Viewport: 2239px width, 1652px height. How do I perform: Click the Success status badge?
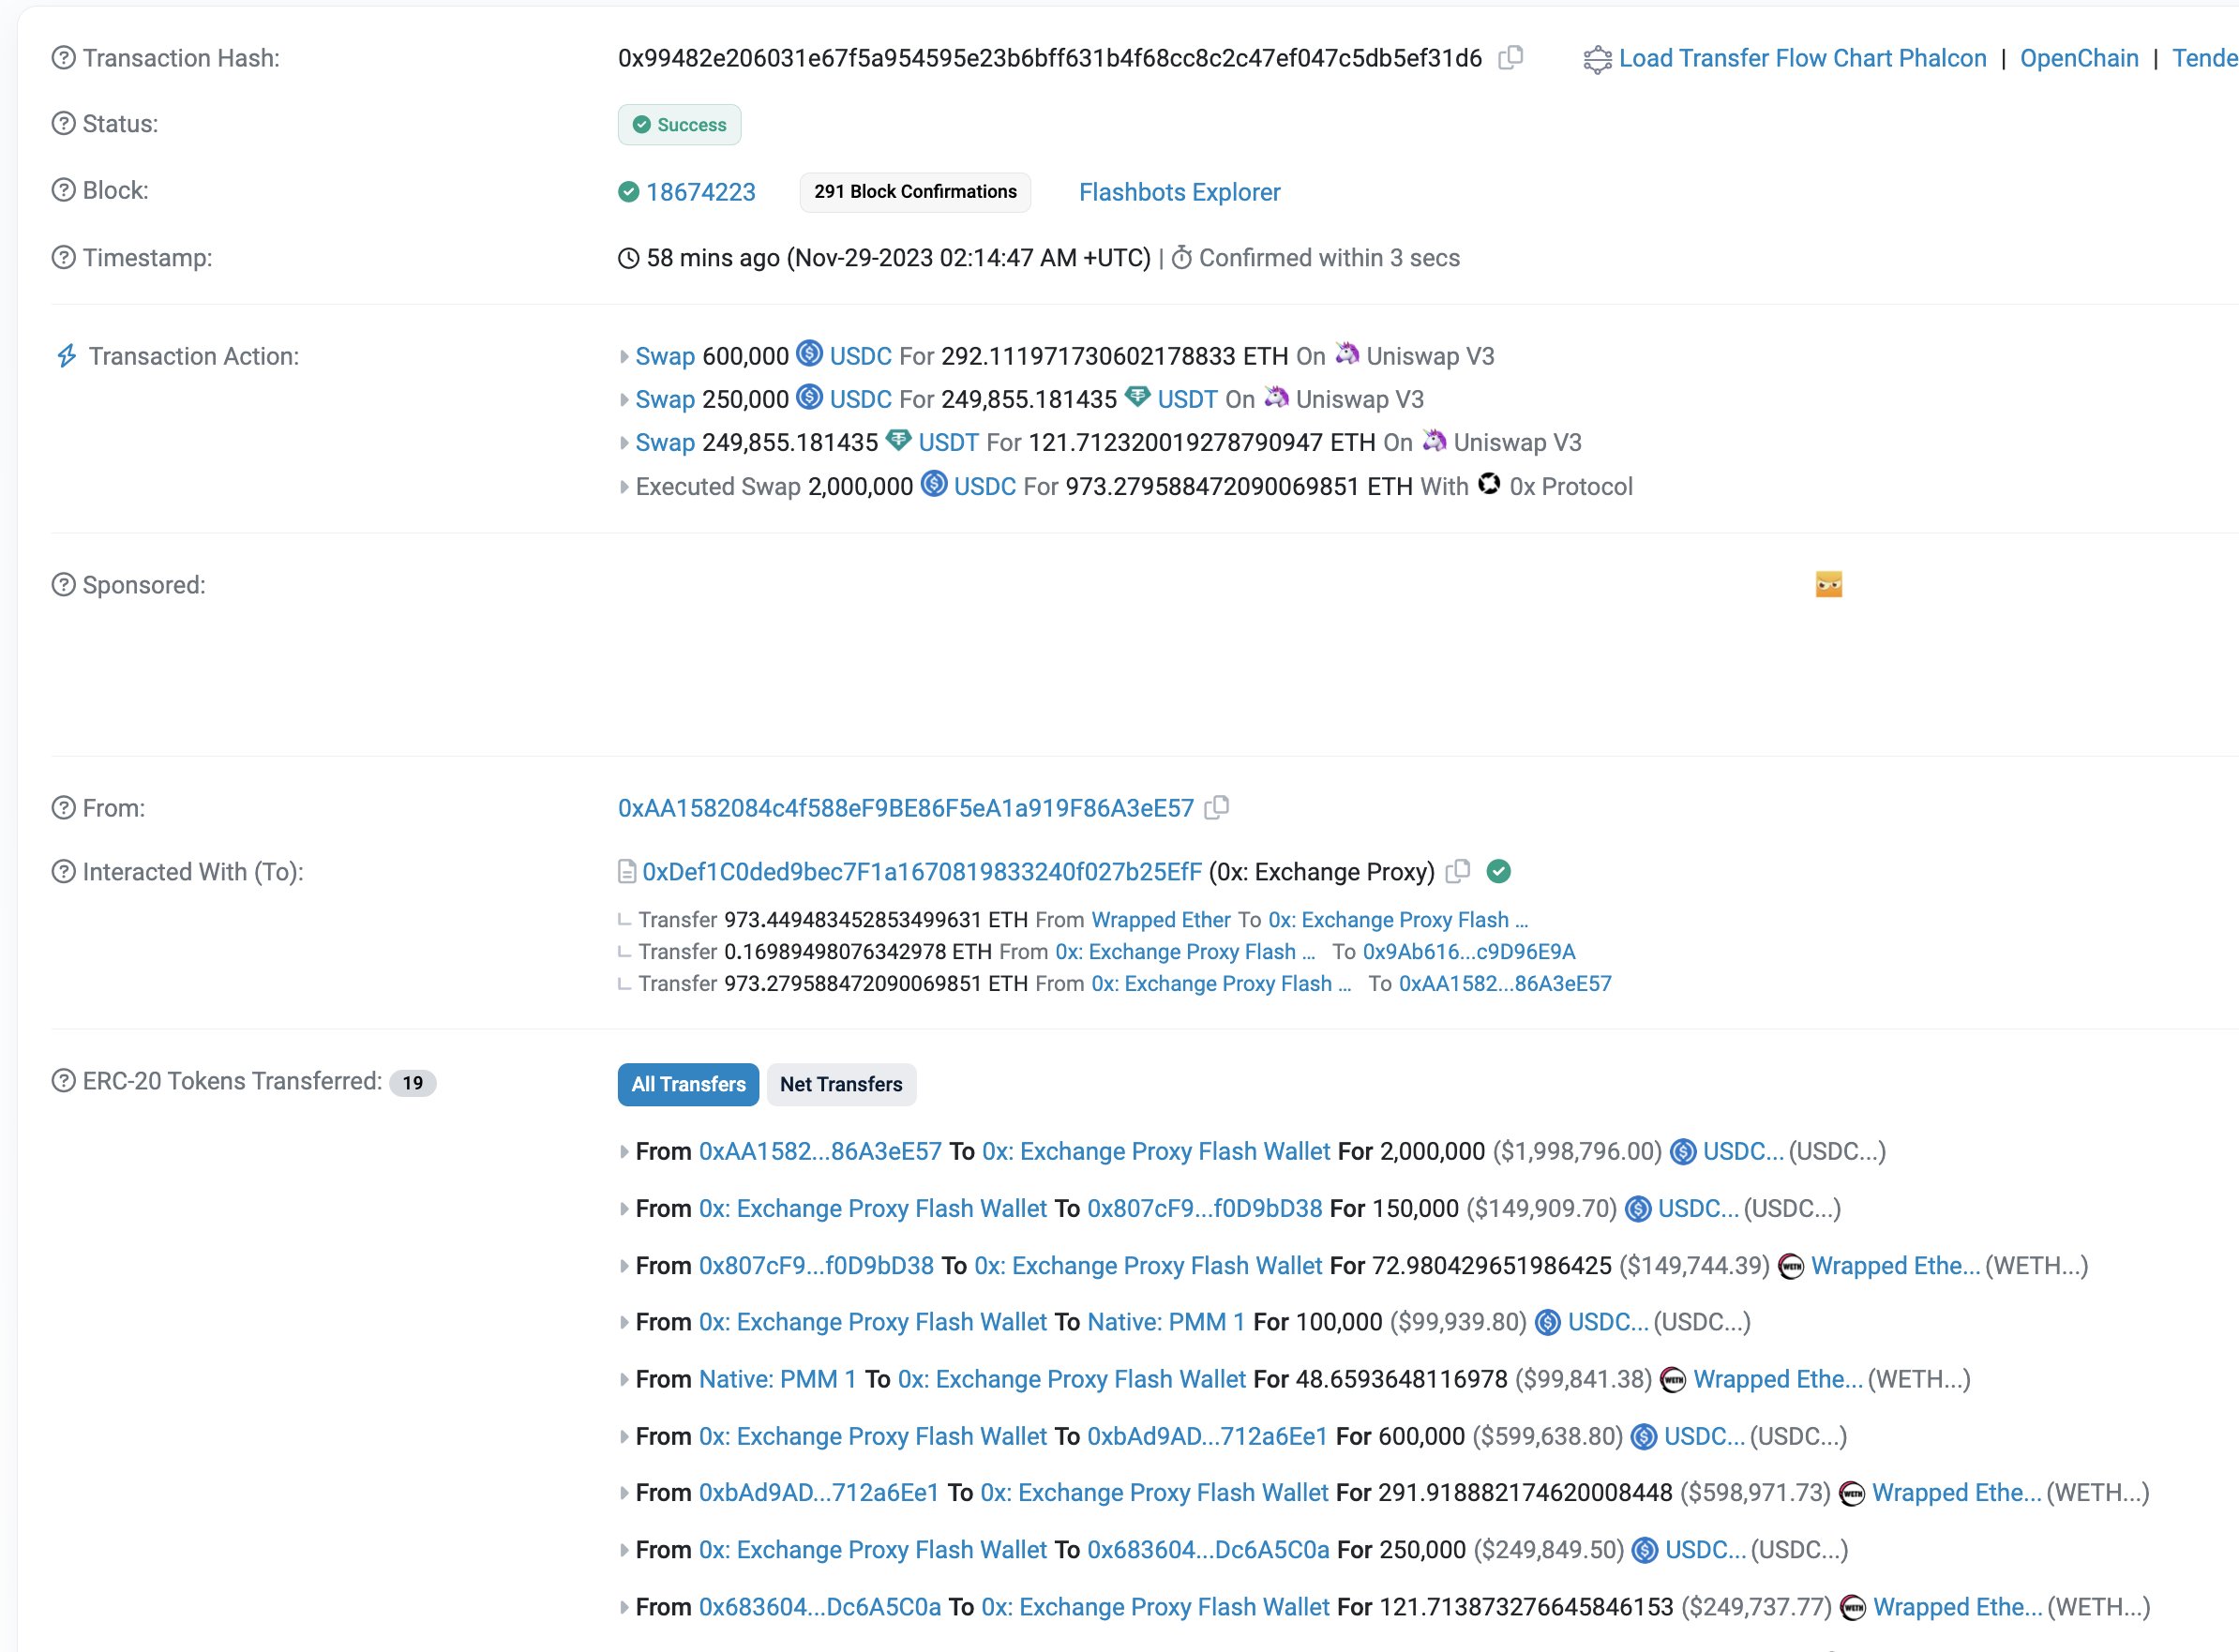[x=679, y=125]
